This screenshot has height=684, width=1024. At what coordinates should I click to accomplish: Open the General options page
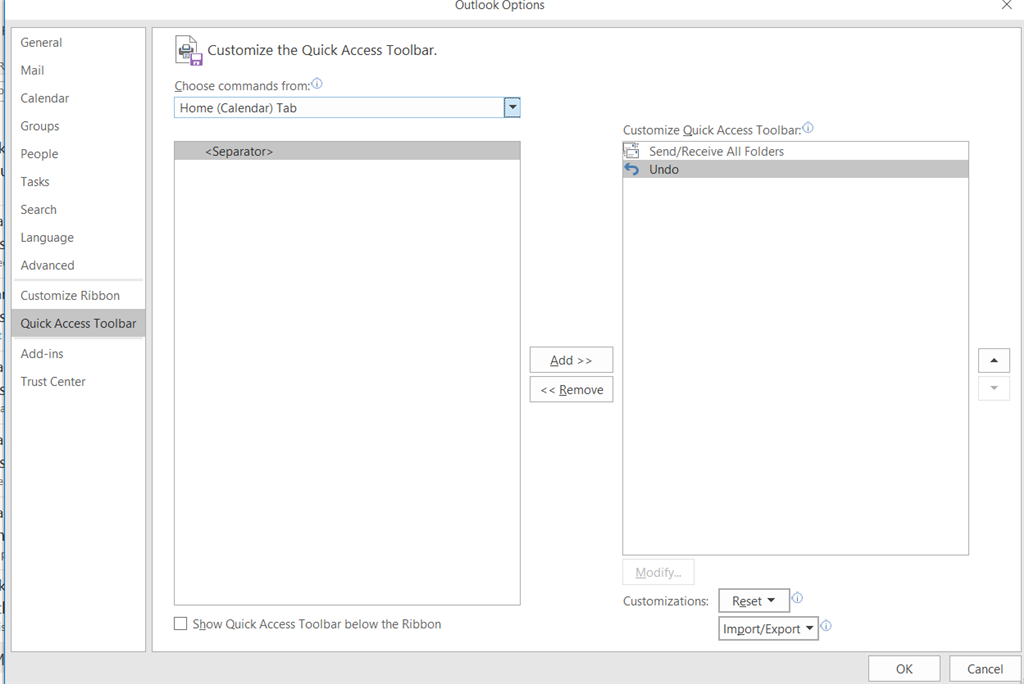tap(78, 42)
